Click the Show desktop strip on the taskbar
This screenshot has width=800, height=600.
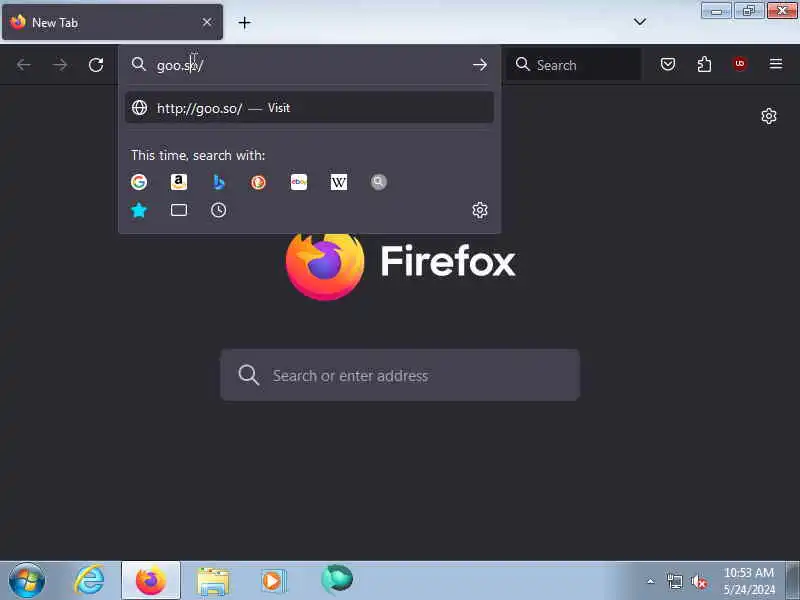[x=793, y=581]
